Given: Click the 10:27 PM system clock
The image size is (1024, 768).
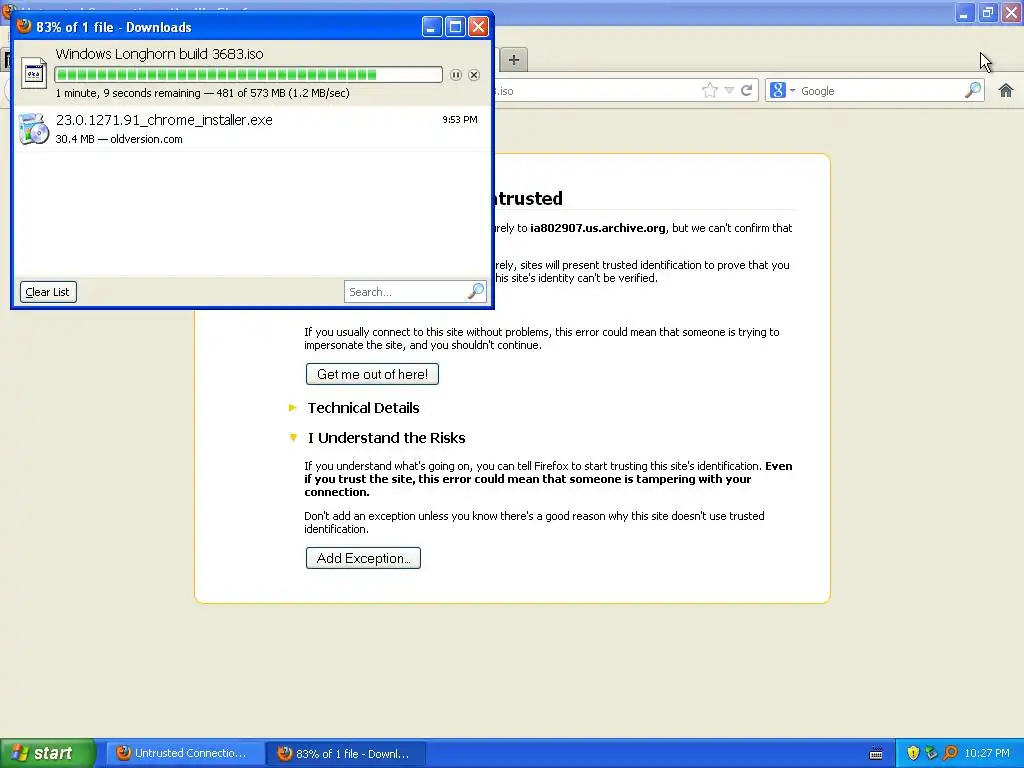Looking at the screenshot, I should pyautogui.click(x=987, y=753).
